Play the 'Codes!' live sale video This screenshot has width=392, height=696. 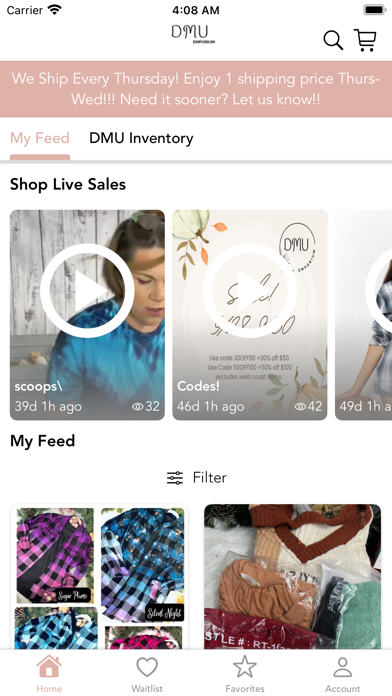tap(249, 290)
